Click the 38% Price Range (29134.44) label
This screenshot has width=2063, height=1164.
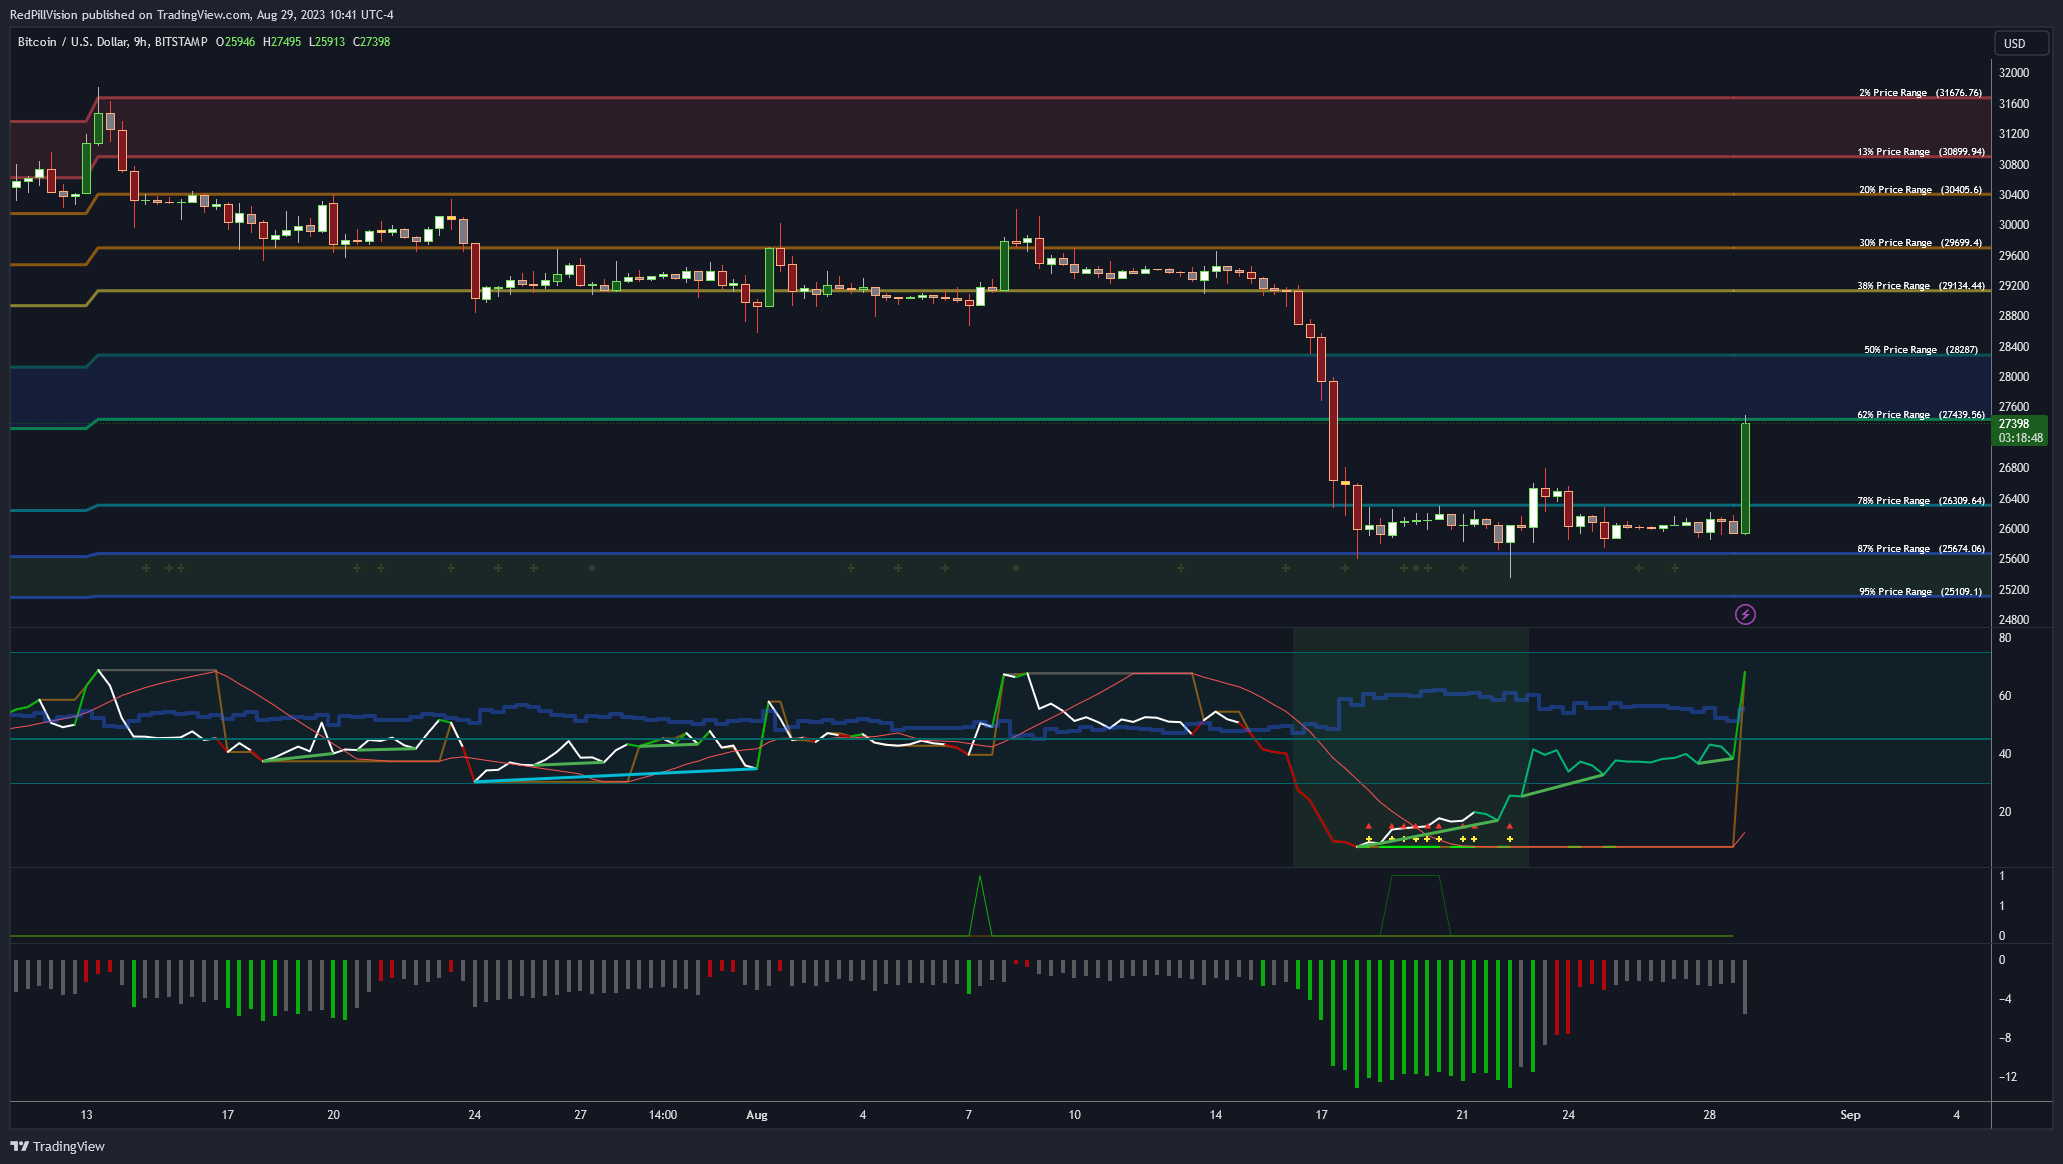coord(1921,286)
